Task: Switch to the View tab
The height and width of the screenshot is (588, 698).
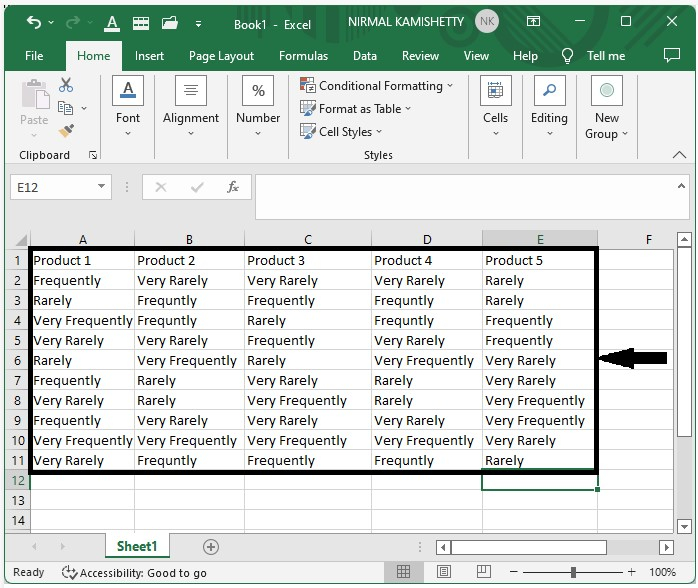Action: click(476, 56)
